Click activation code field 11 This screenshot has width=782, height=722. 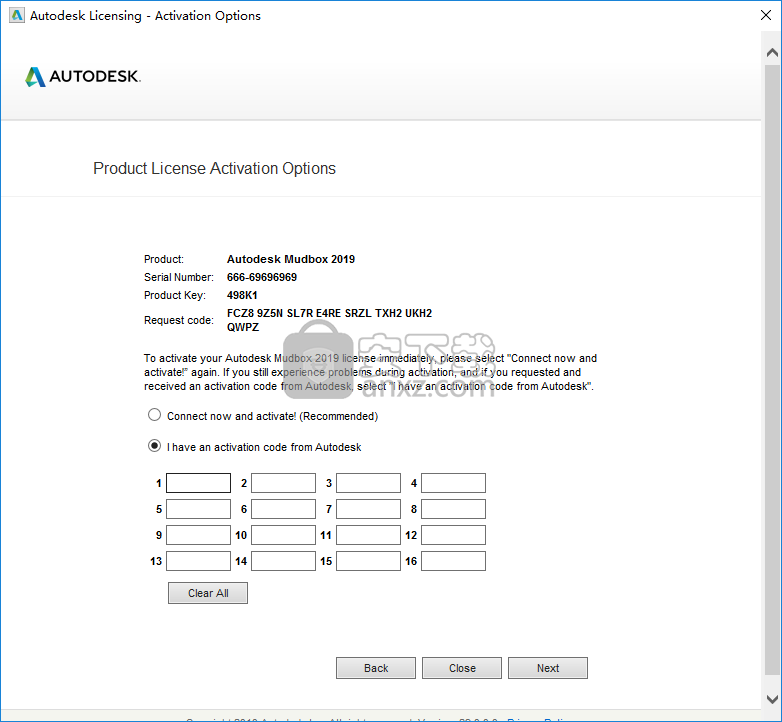(368, 535)
